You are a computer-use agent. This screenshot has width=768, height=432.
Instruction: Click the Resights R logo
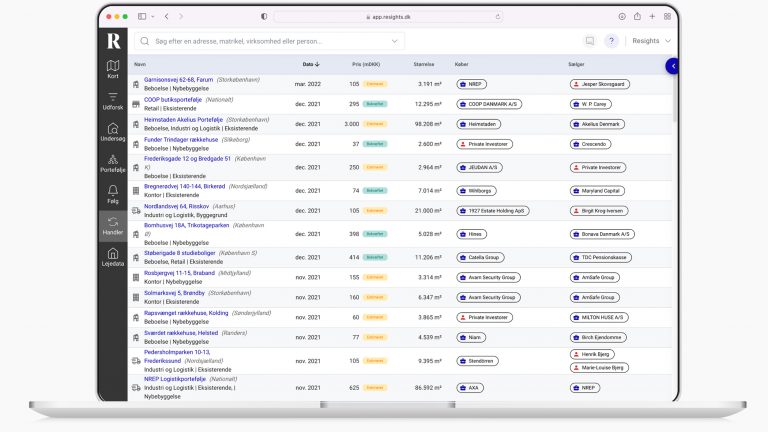pyautogui.click(x=114, y=41)
